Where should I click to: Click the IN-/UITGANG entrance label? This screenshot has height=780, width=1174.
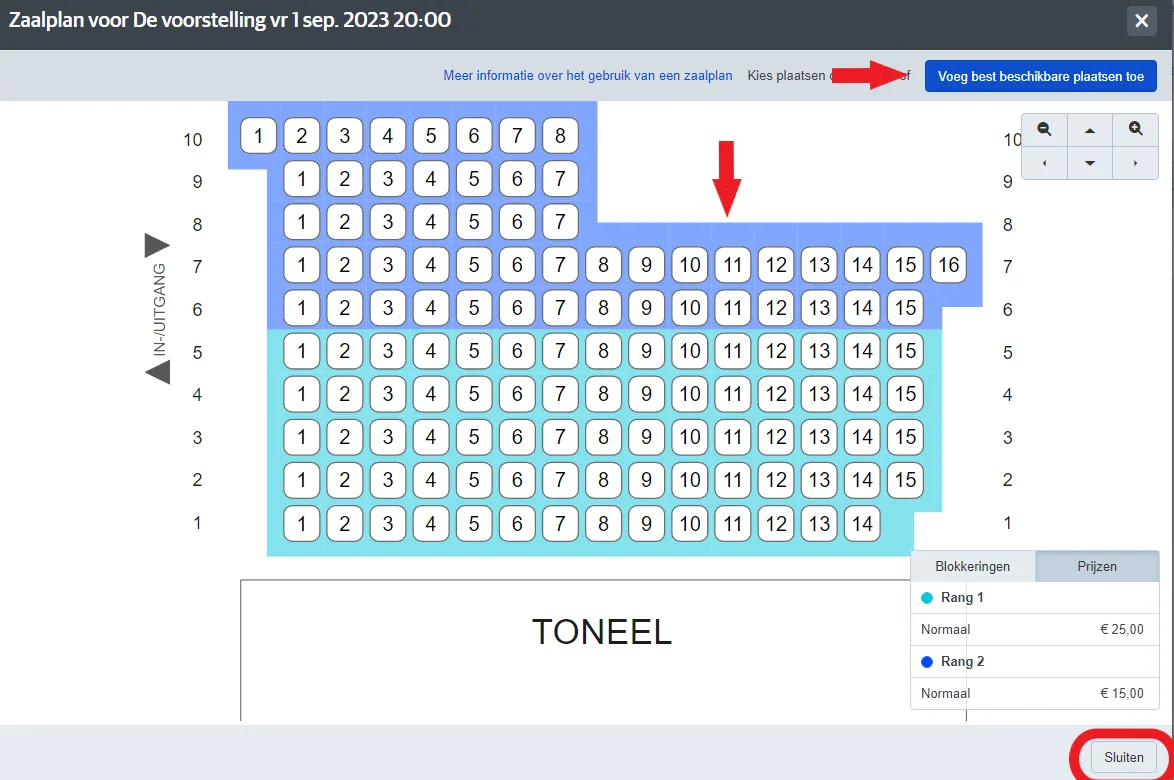[x=159, y=309]
